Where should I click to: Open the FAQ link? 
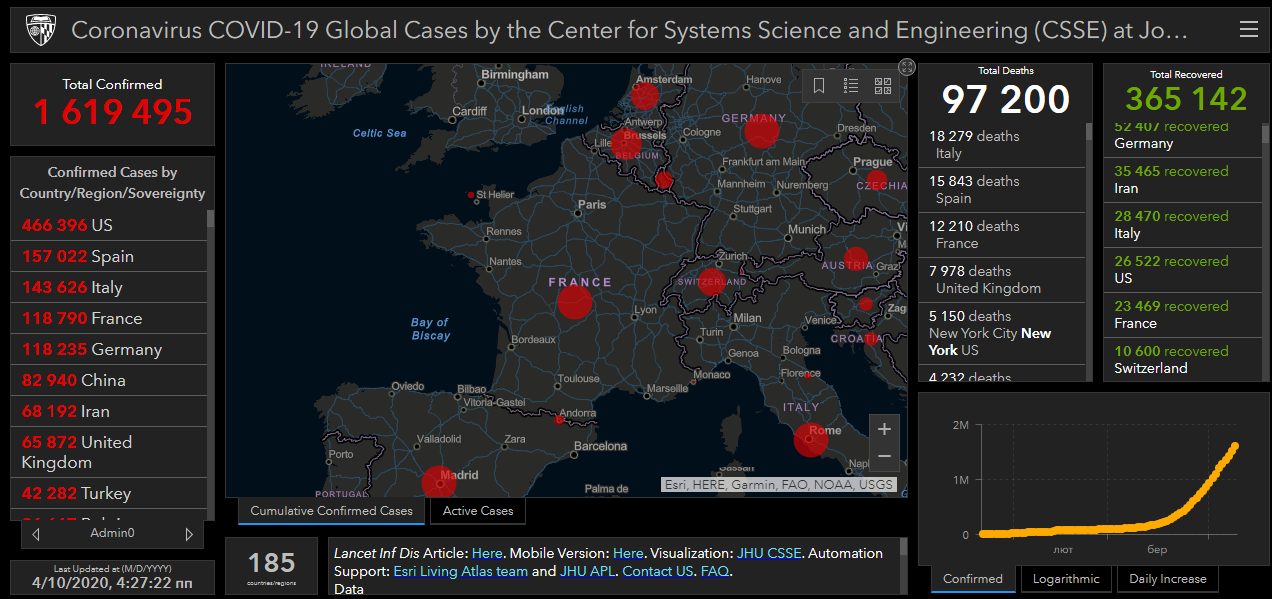[x=714, y=572]
